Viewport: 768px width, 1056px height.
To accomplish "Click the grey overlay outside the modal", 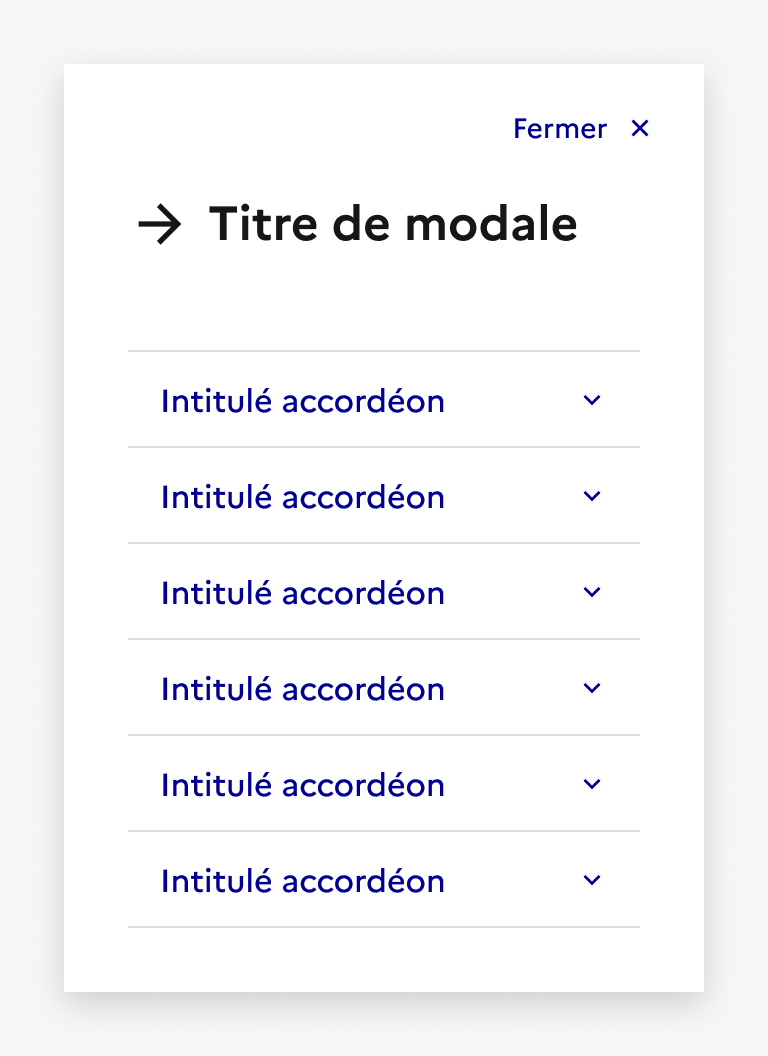I will tap(32, 528).
